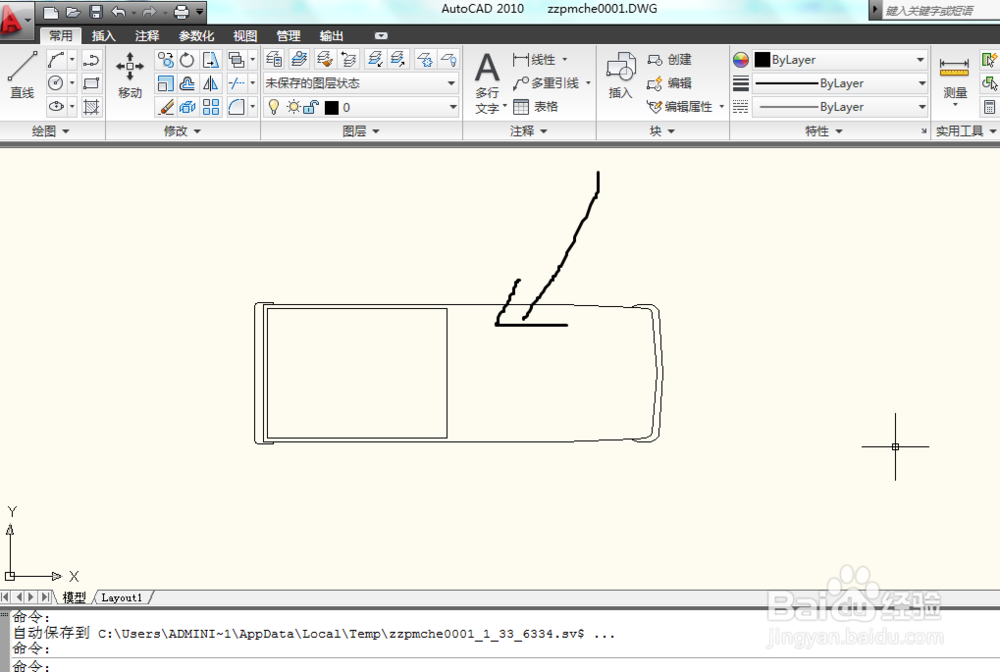The width and height of the screenshot is (1000, 672).
Task: Choose the Fillet tool icon
Action: [x=236, y=107]
